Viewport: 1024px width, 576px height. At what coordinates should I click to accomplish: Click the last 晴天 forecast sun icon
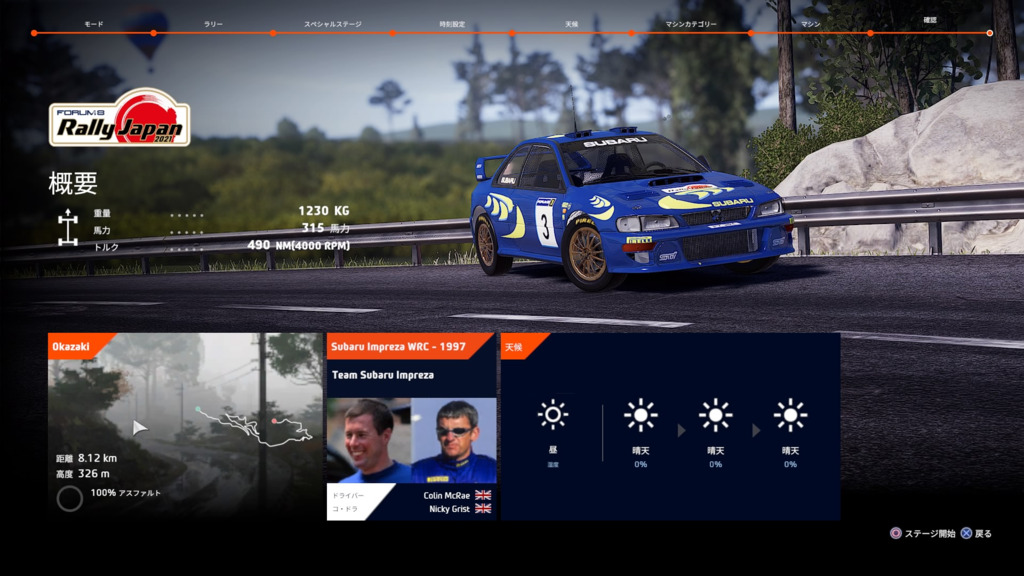[790, 415]
